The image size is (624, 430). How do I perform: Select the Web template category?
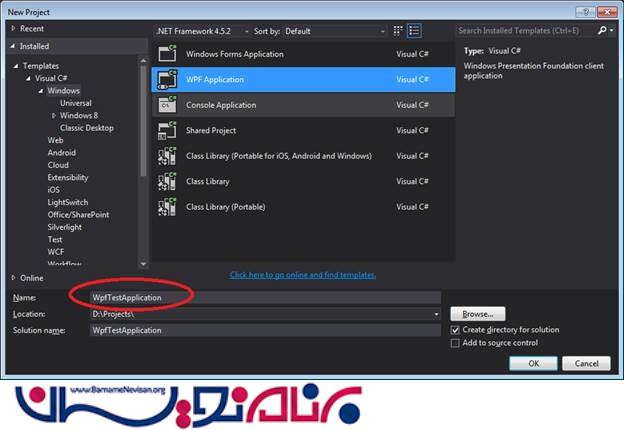click(55, 140)
